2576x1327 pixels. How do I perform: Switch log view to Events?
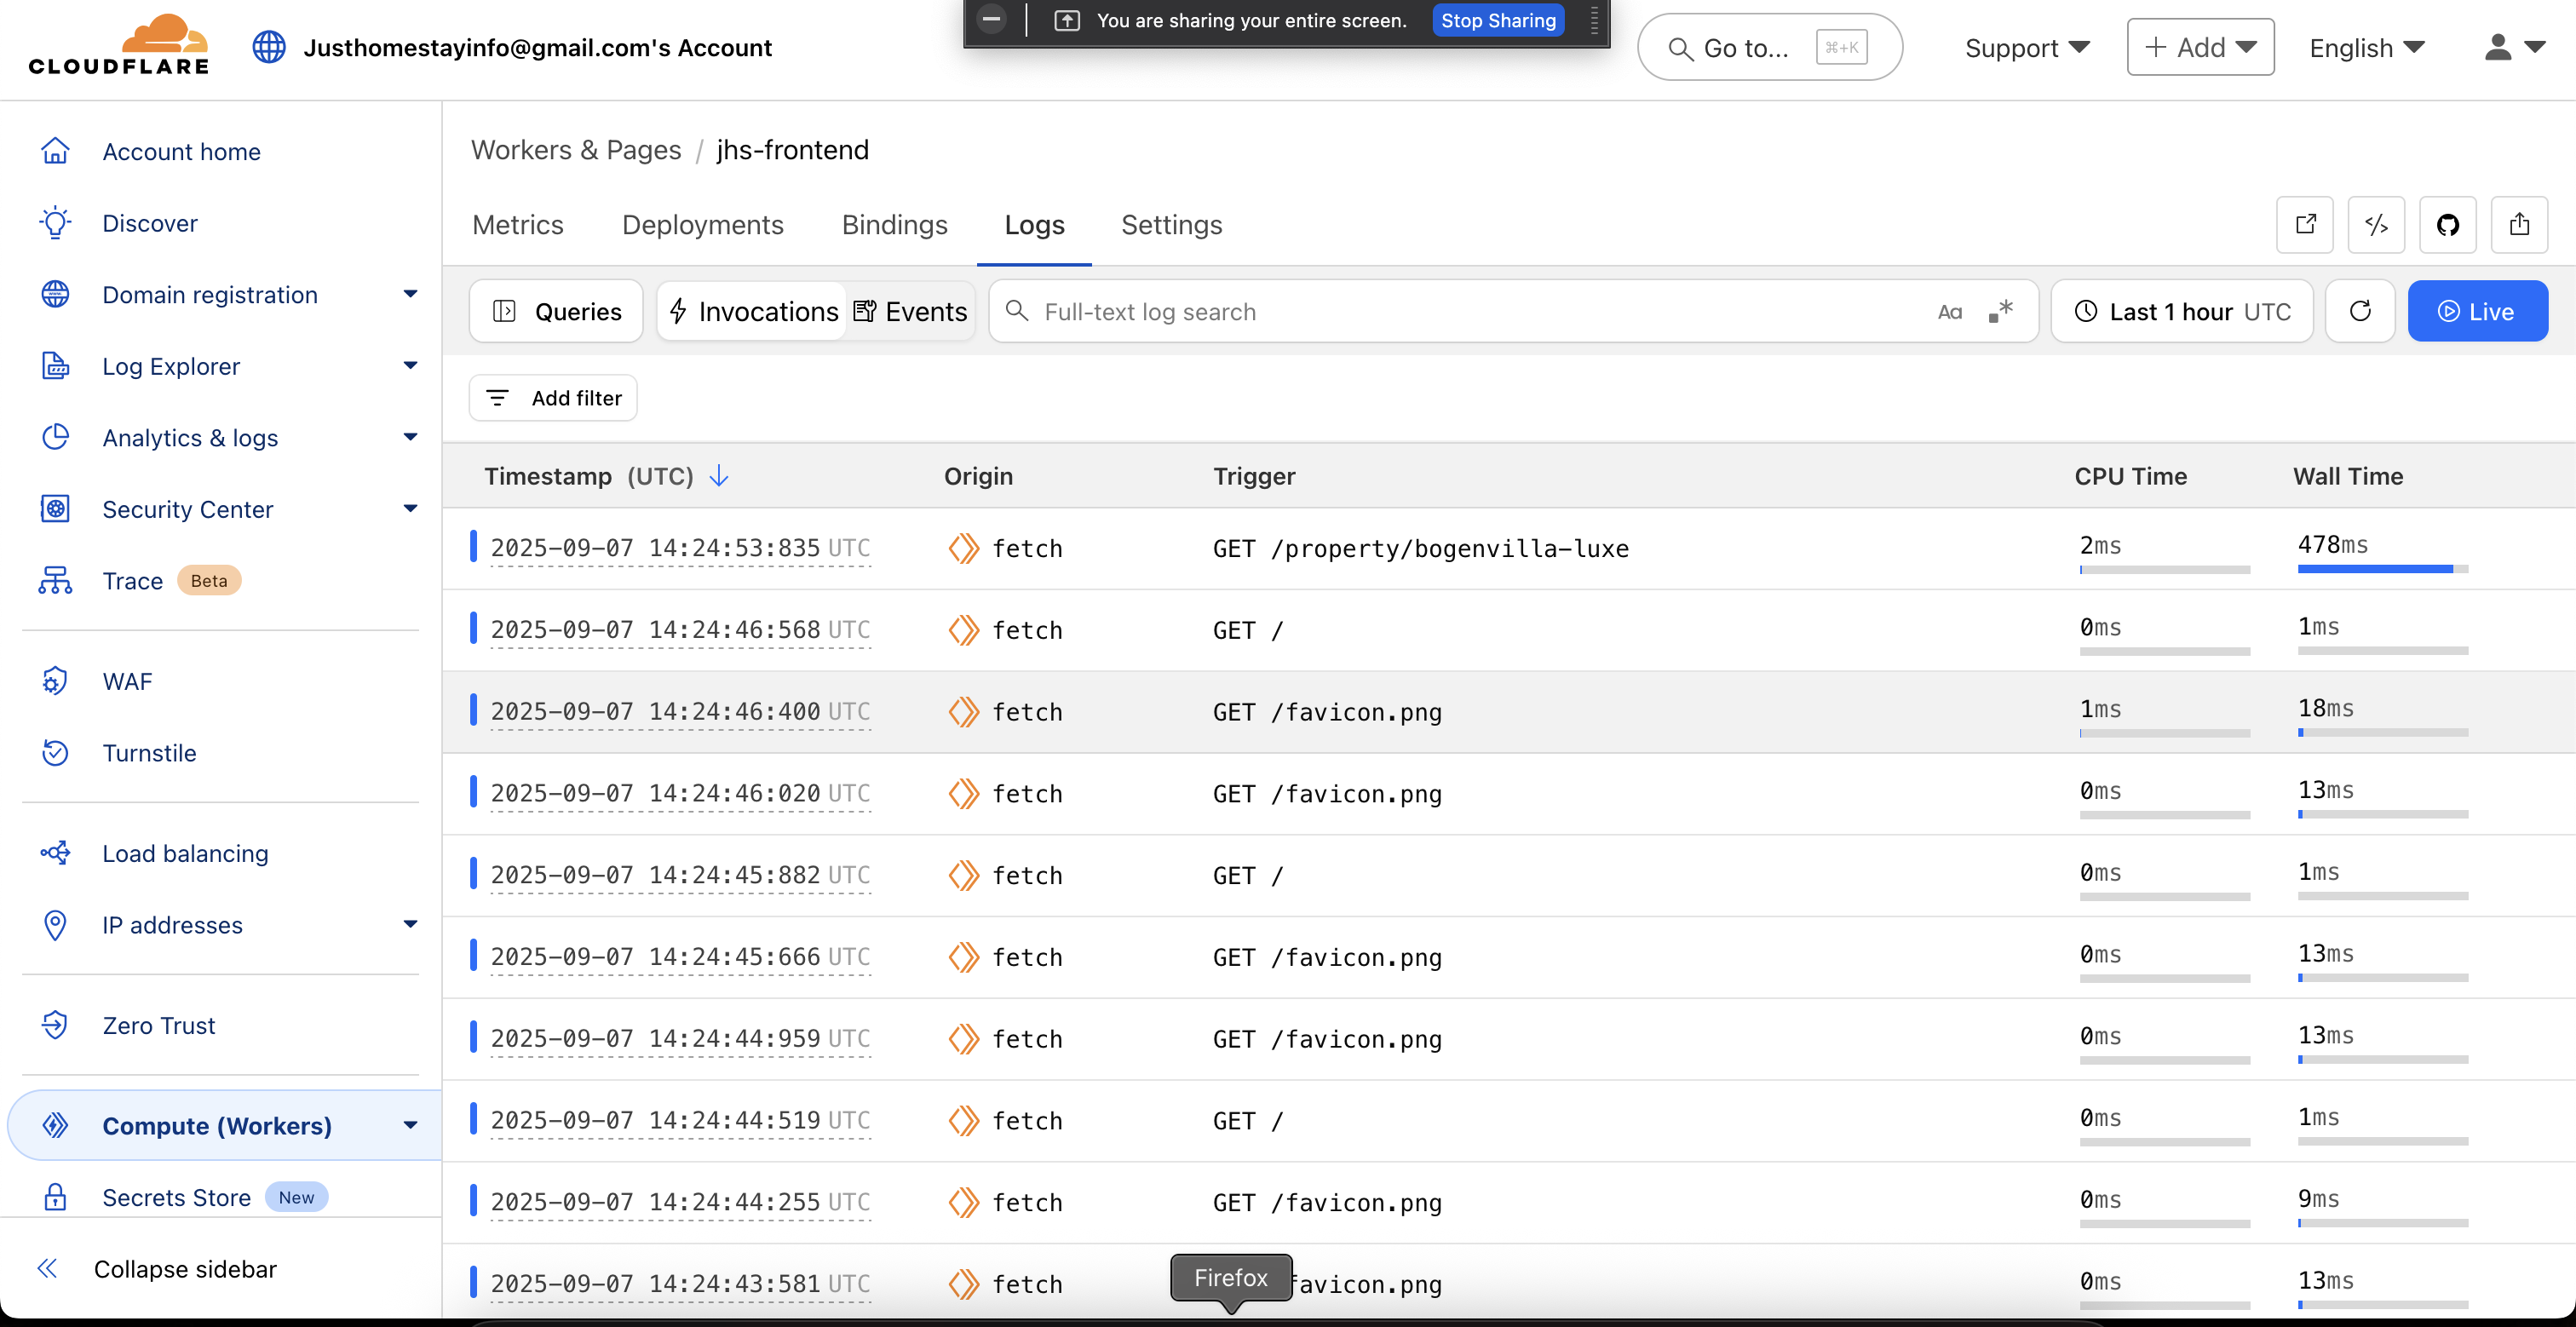[x=910, y=312]
